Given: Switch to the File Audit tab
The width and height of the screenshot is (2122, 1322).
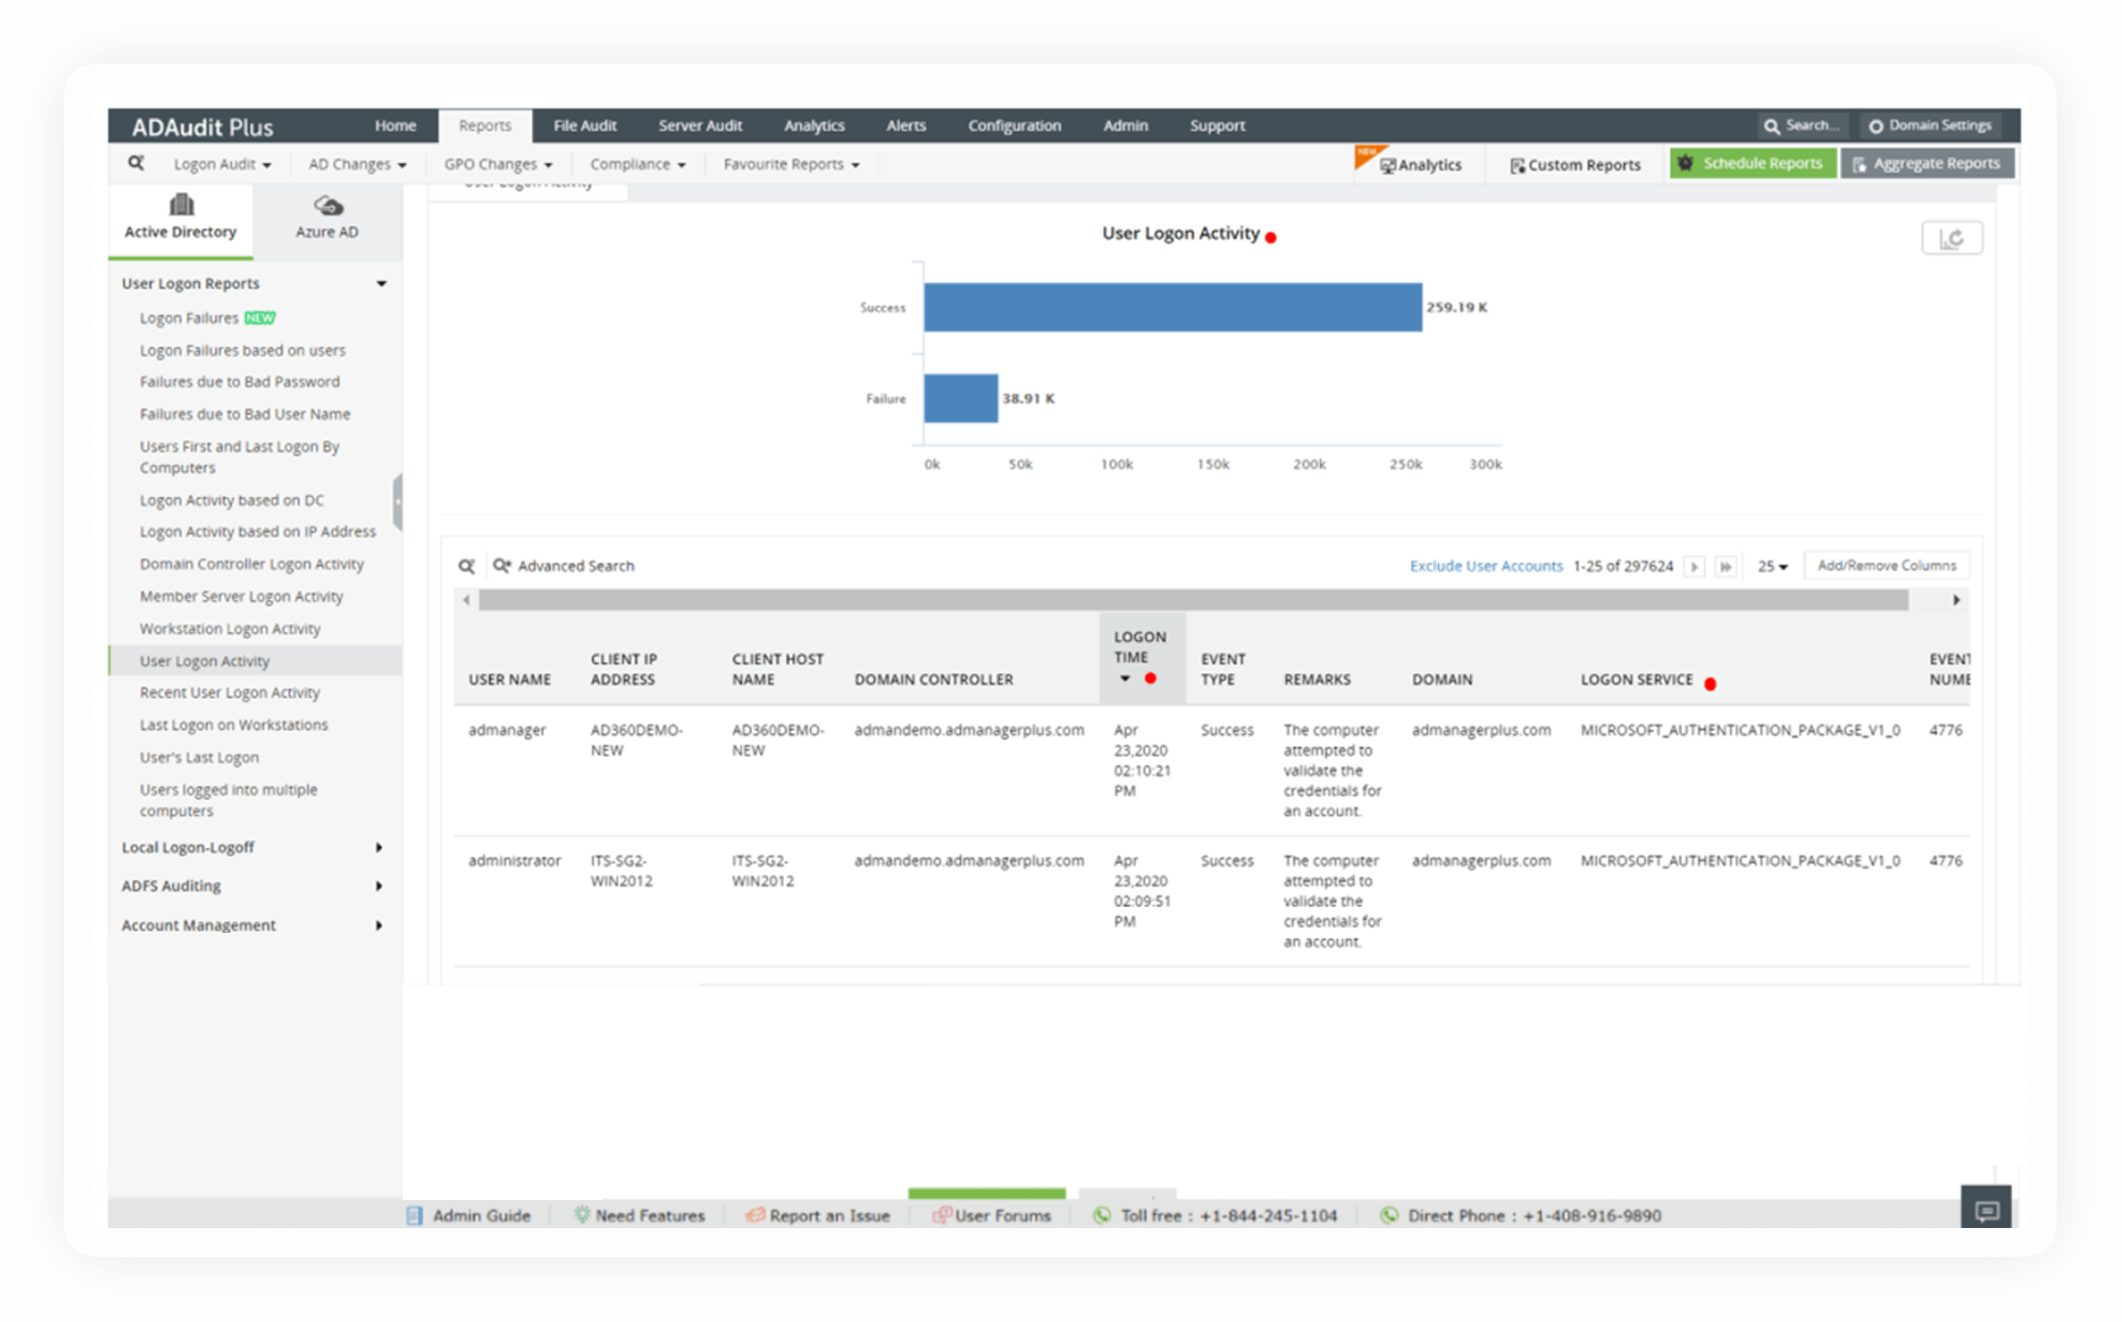Looking at the screenshot, I should (x=584, y=126).
